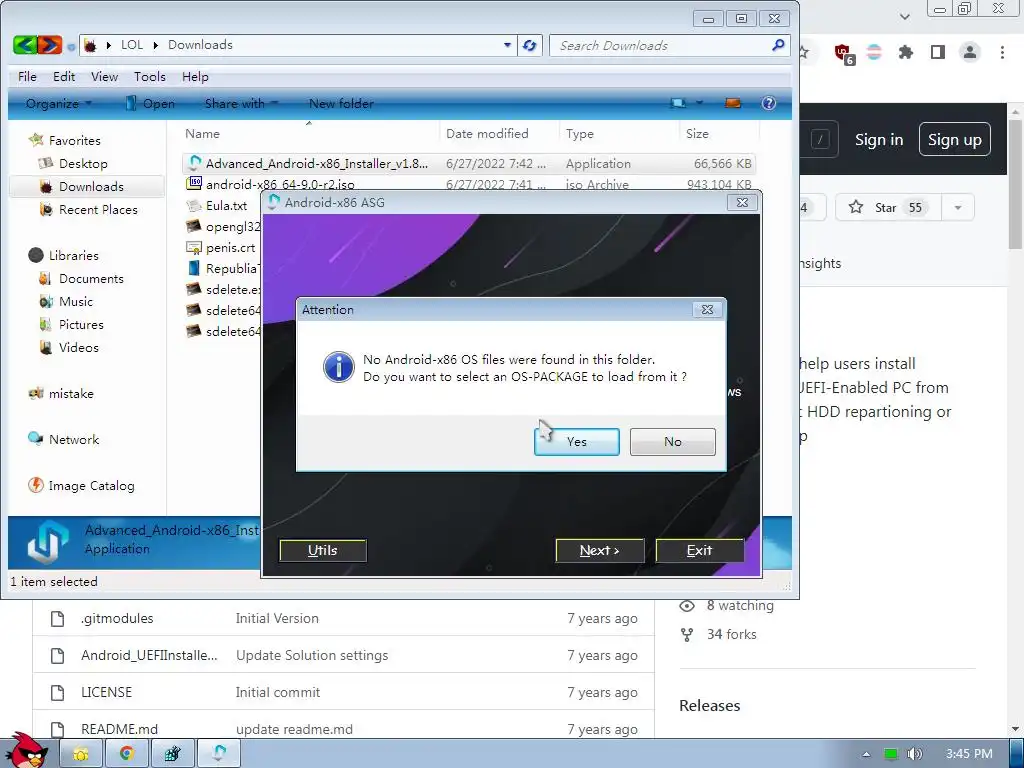Click volume icon in system tray

(x=914, y=754)
